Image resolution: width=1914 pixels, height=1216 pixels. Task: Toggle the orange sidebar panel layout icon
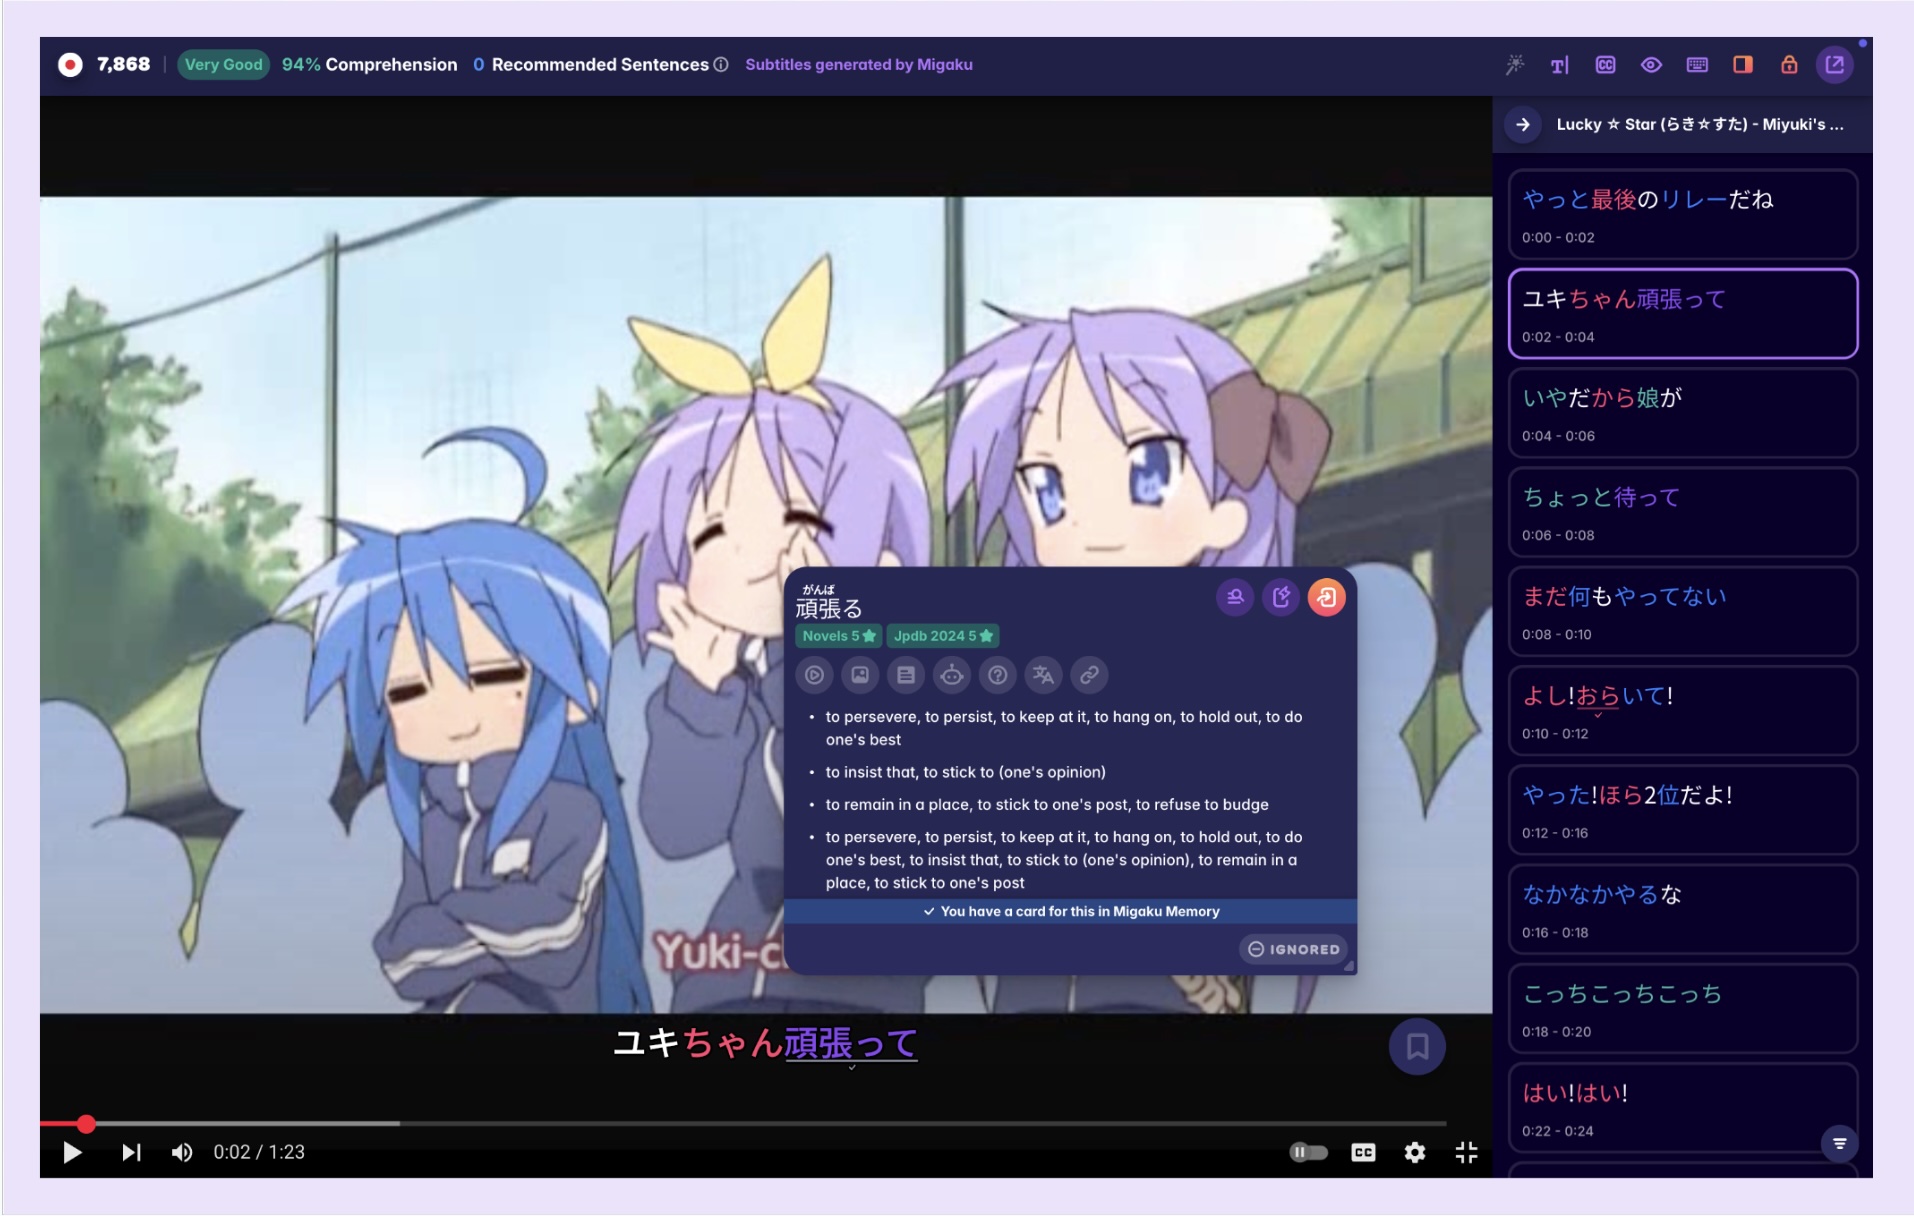pyautogui.click(x=1743, y=65)
